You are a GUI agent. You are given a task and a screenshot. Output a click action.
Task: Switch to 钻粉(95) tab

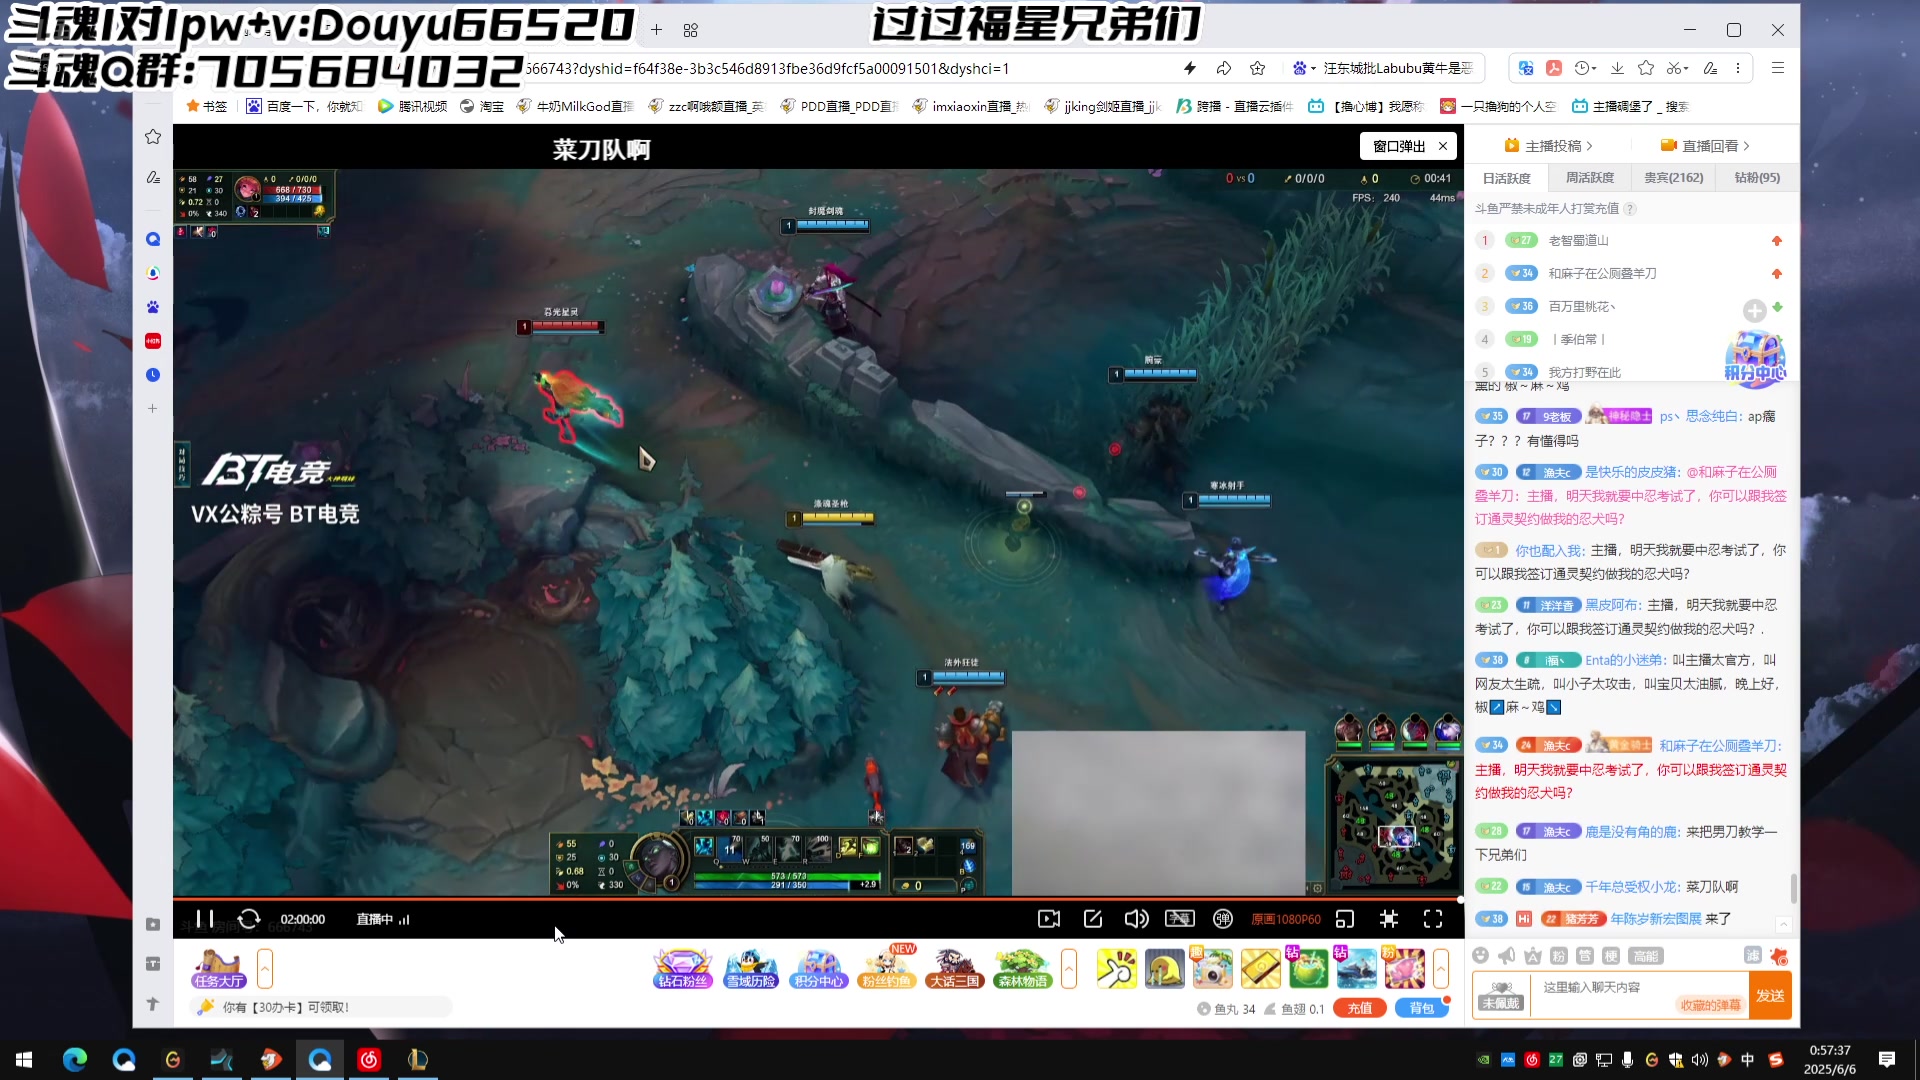[1757, 178]
